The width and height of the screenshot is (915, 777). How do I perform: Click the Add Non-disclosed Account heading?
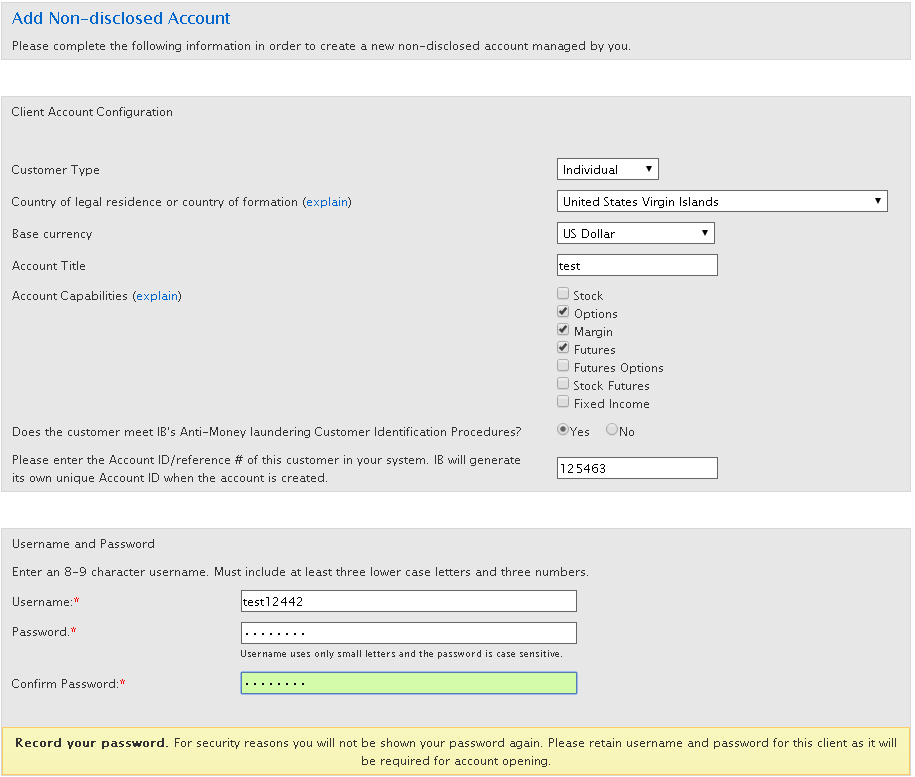121,19
